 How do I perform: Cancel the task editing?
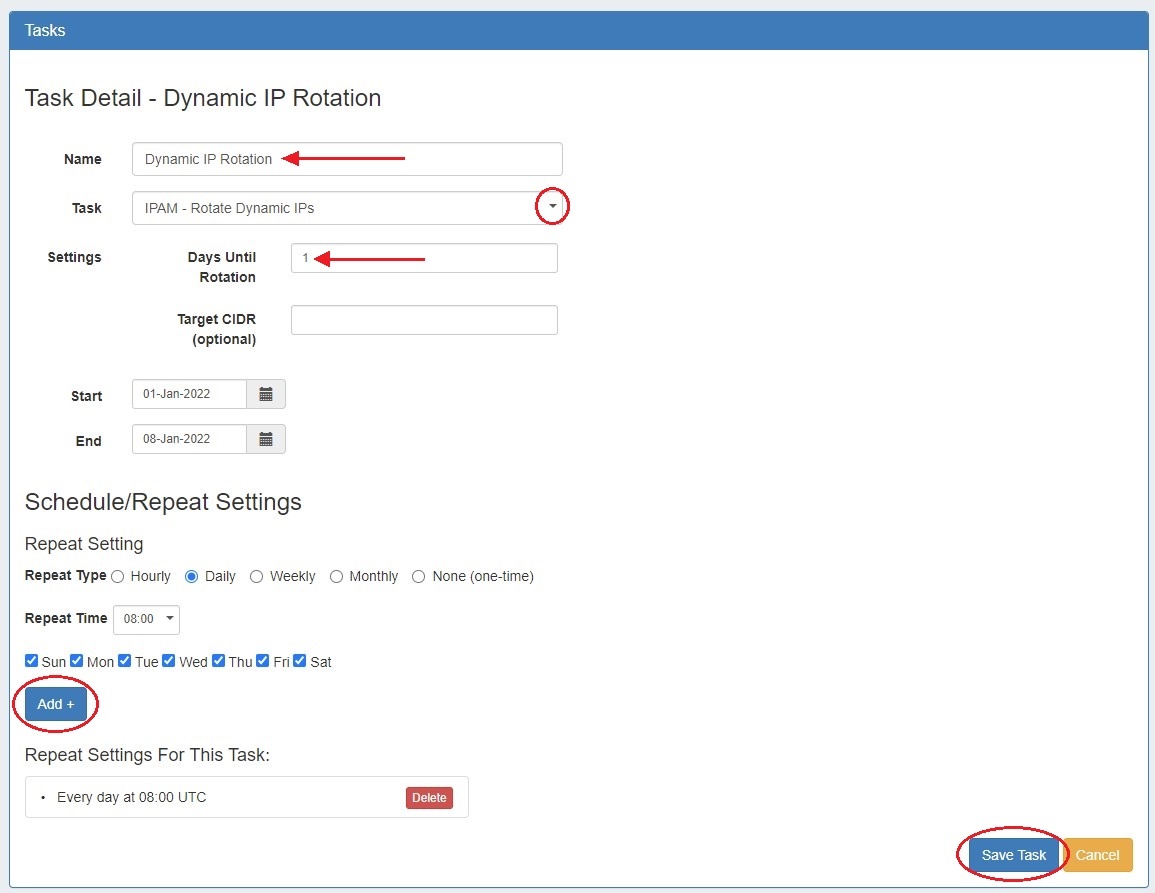tap(1097, 855)
